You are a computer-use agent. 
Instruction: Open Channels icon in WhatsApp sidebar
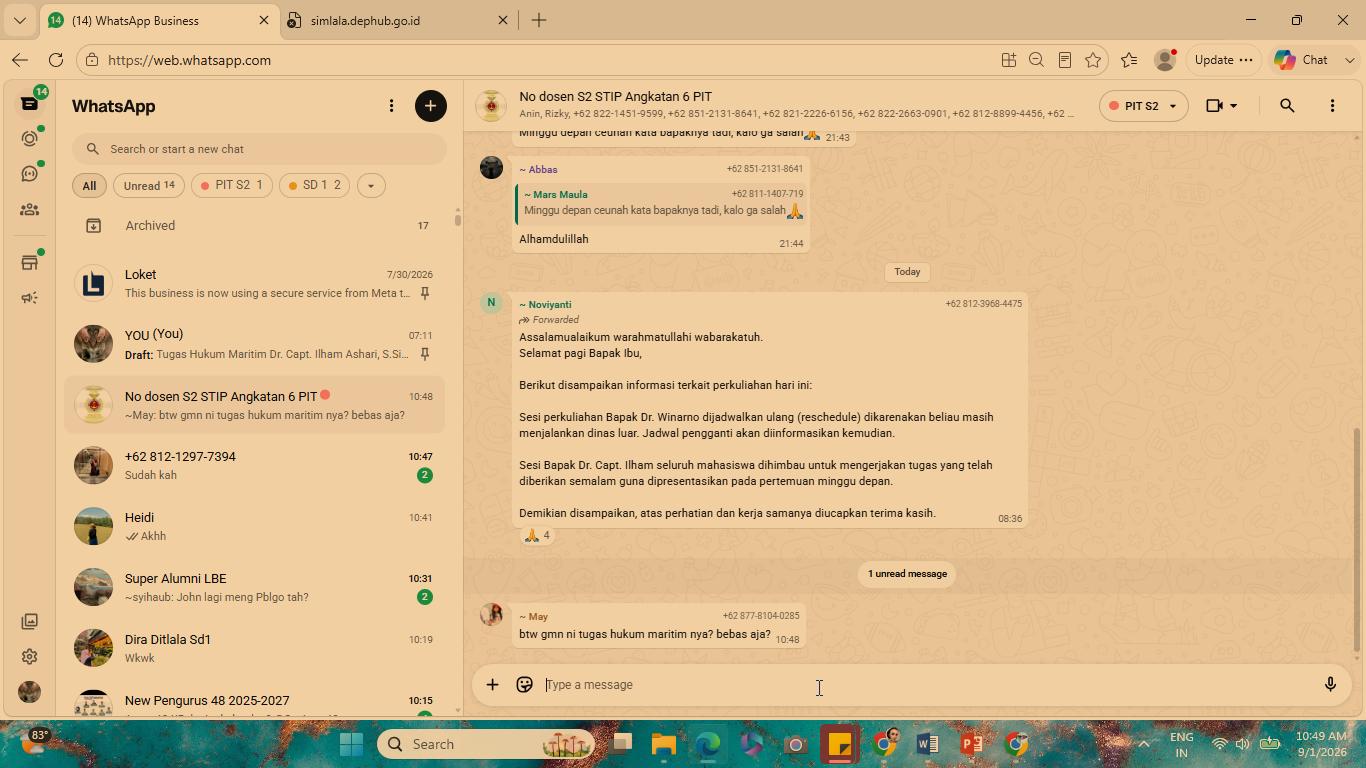(x=29, y=174)
